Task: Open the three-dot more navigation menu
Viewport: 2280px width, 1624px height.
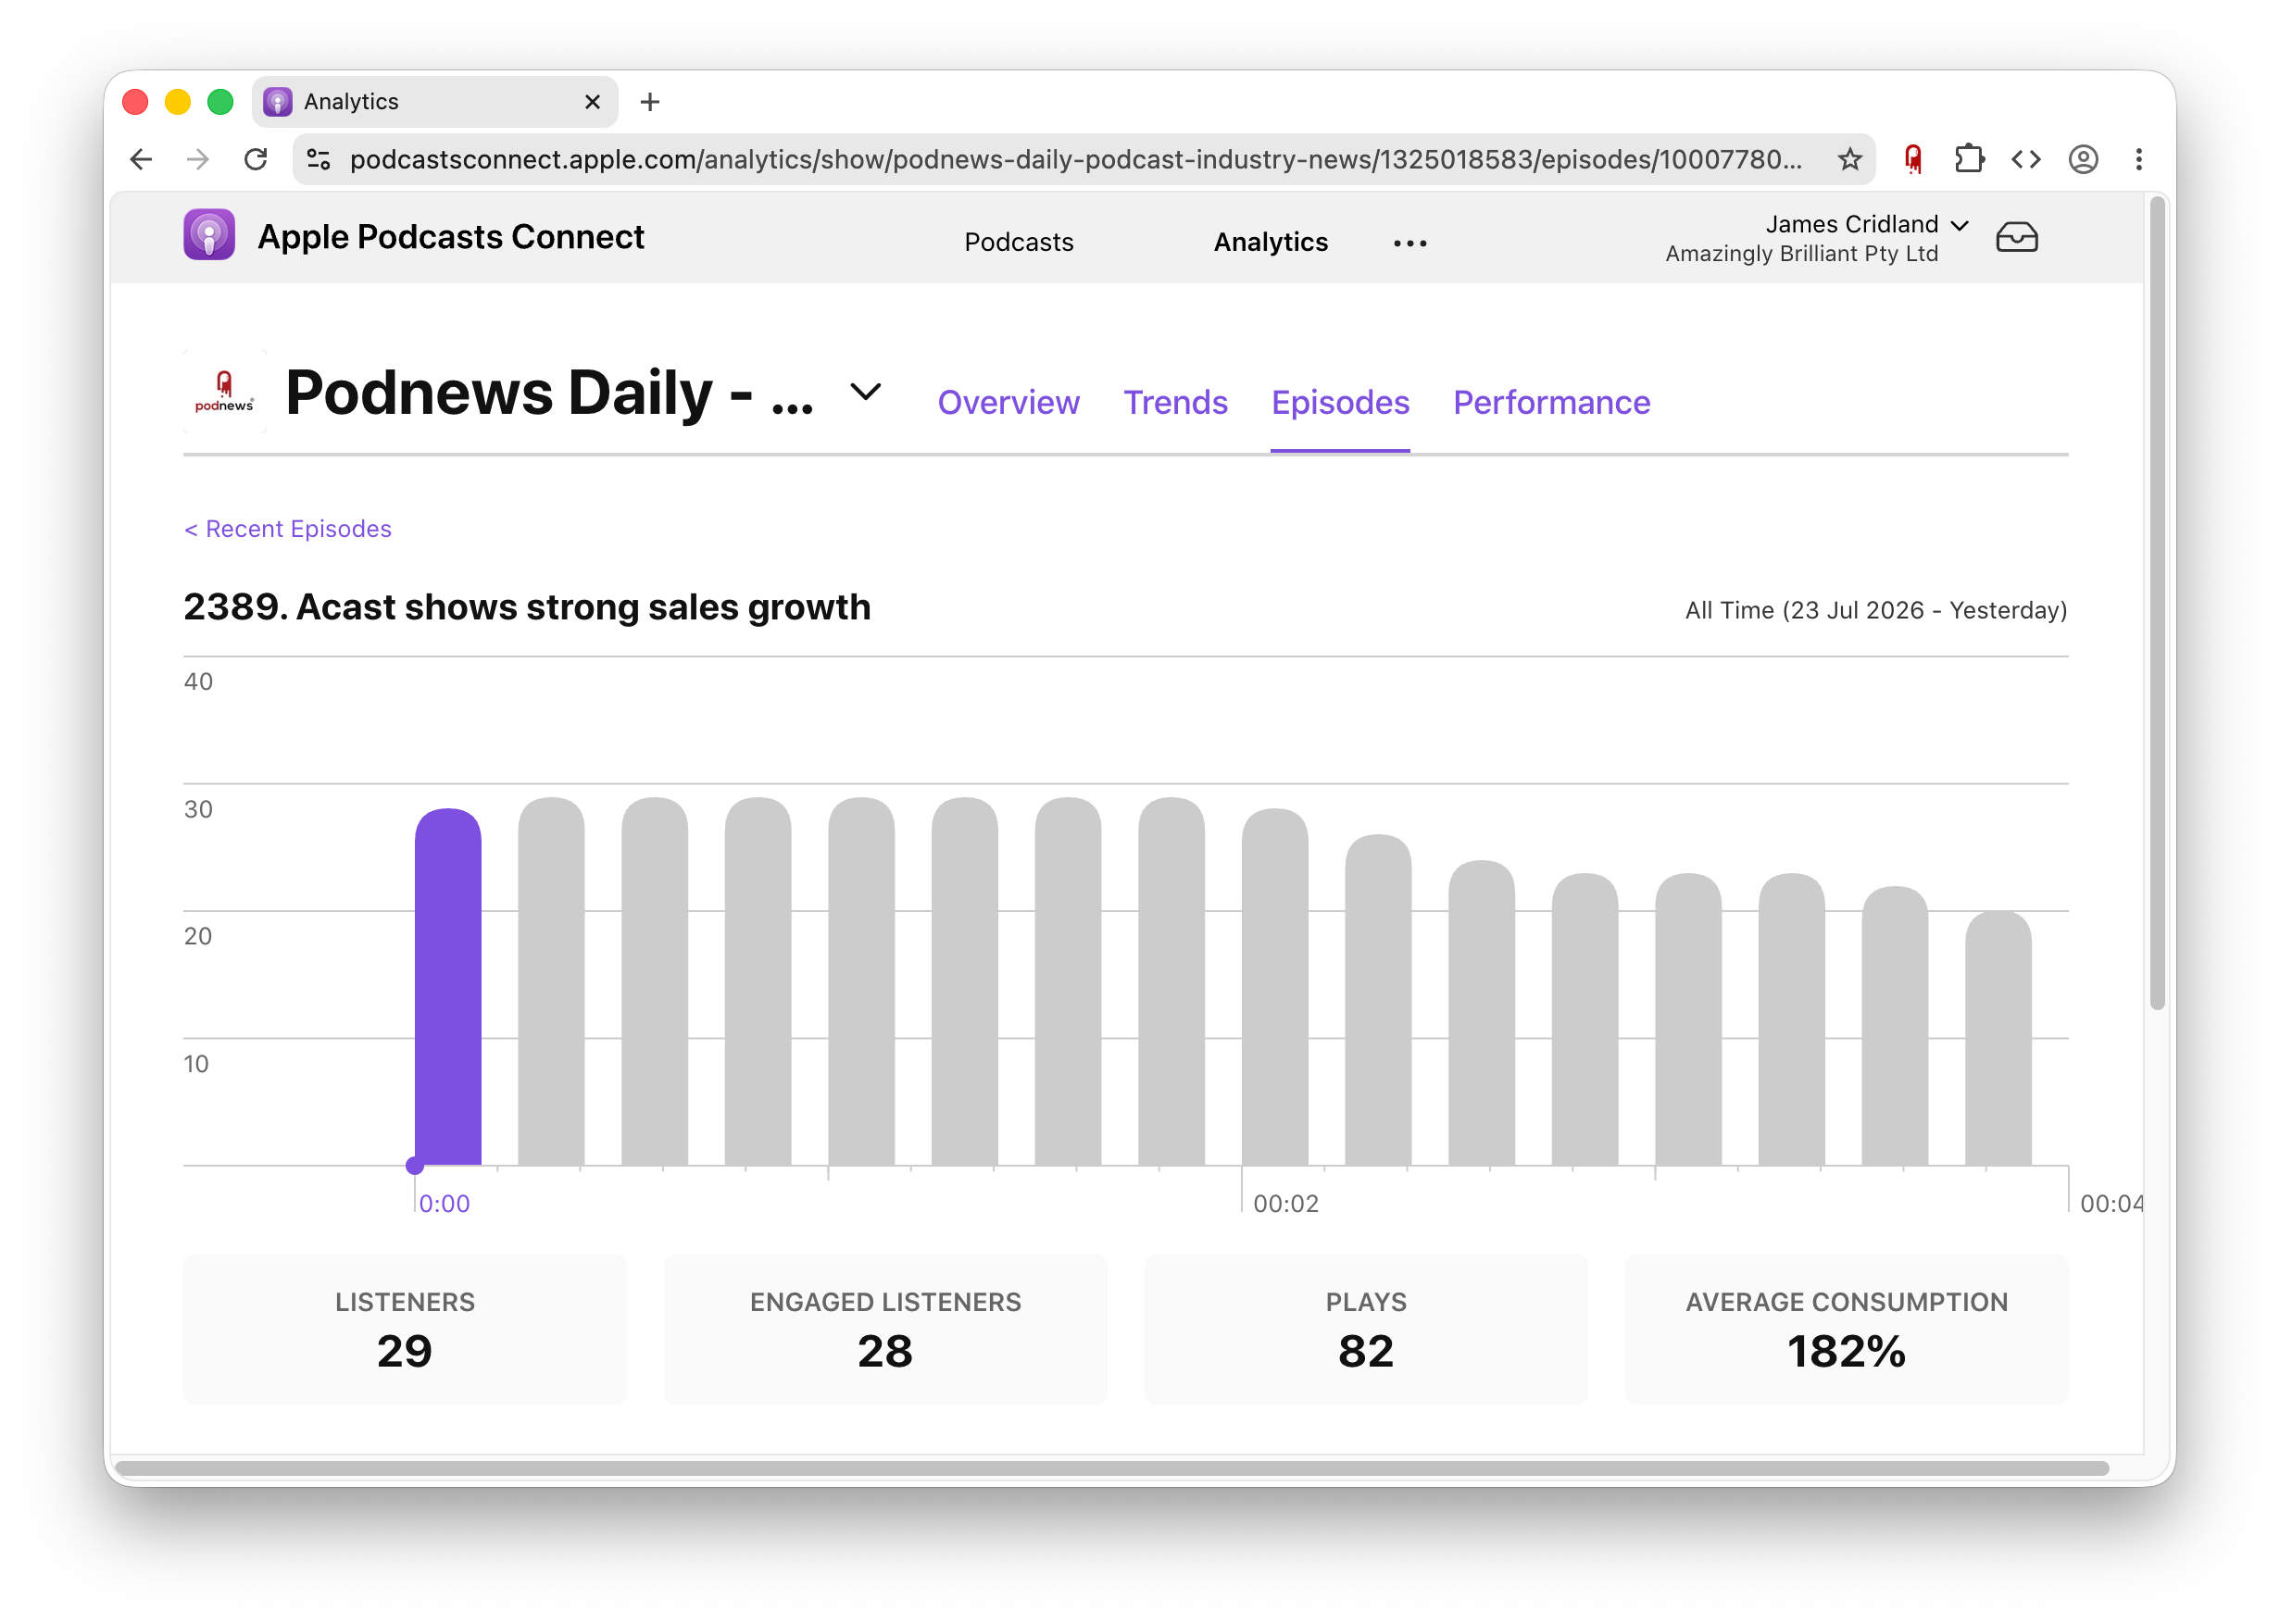Action: click(1410, 243)
